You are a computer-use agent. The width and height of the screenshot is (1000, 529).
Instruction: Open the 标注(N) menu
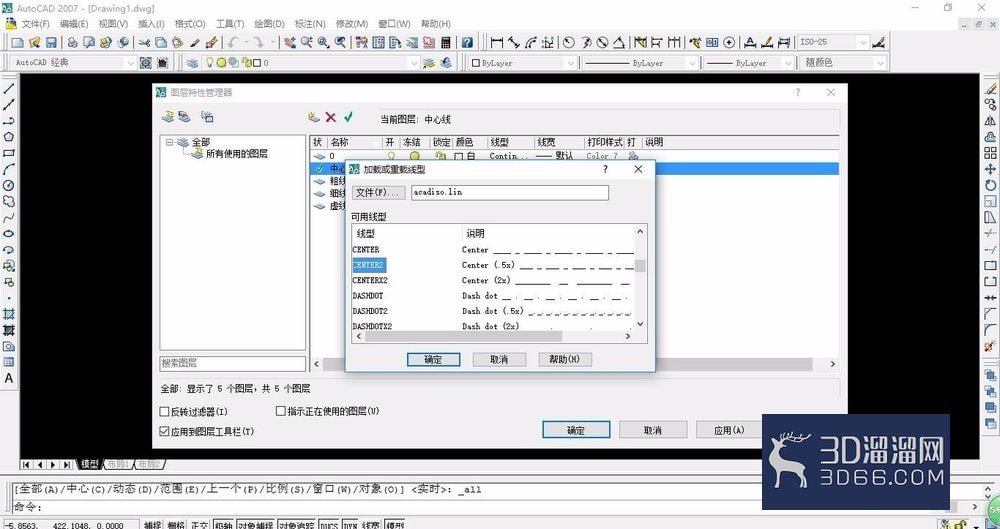pos(311,24)
